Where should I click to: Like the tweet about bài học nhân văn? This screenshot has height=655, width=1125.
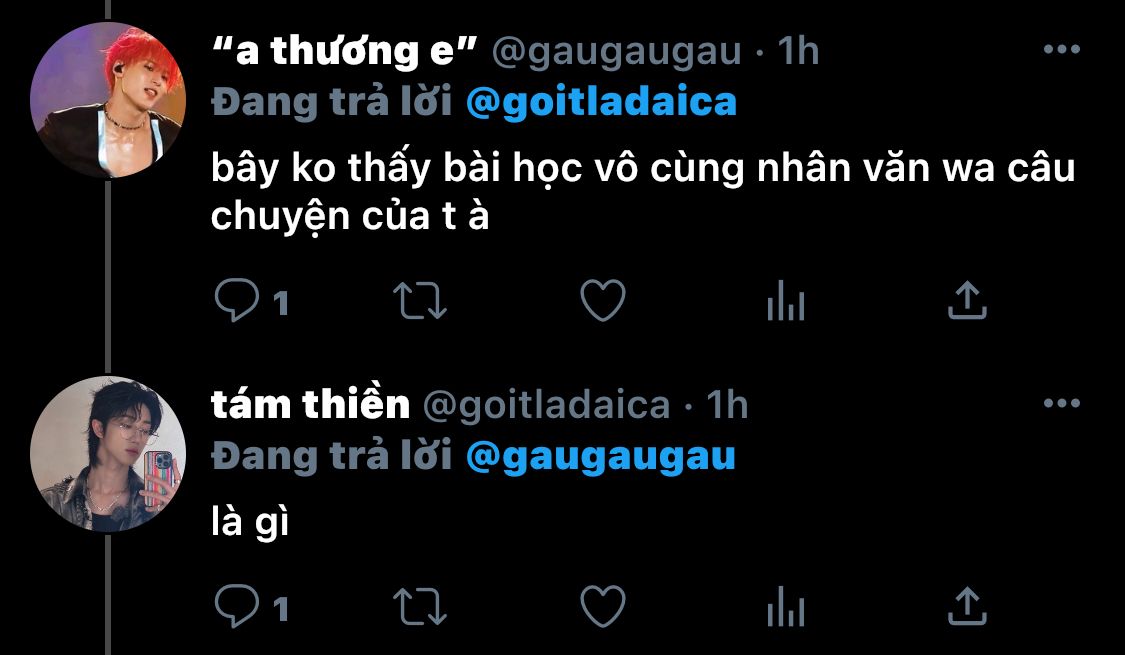click(603, 300)
